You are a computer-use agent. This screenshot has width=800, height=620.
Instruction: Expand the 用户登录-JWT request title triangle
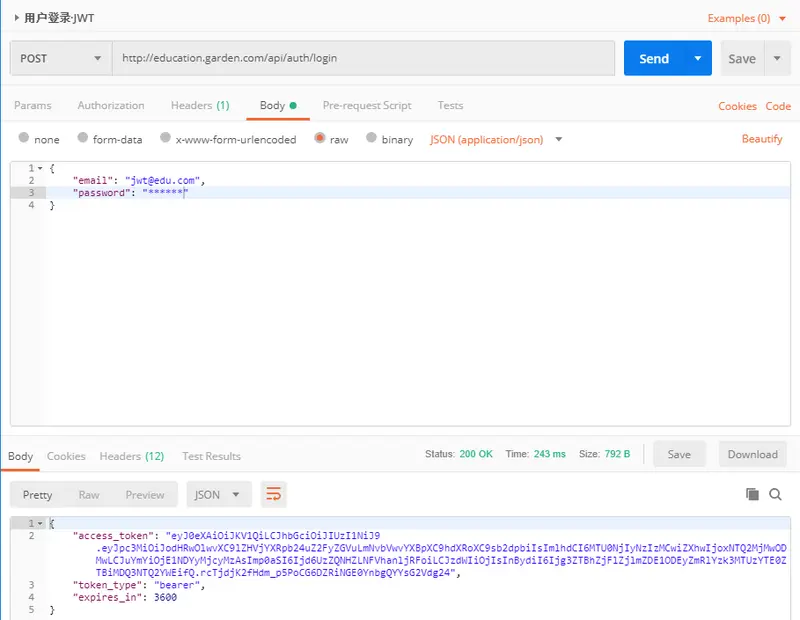click(16, 18)
